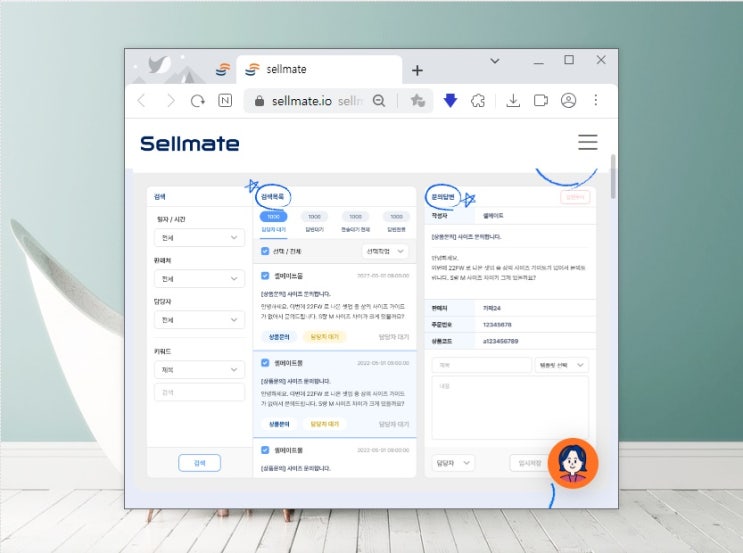743x553 pixels.
Task: Open the zoom magnifier in address bar
Action: pos(379,100)
